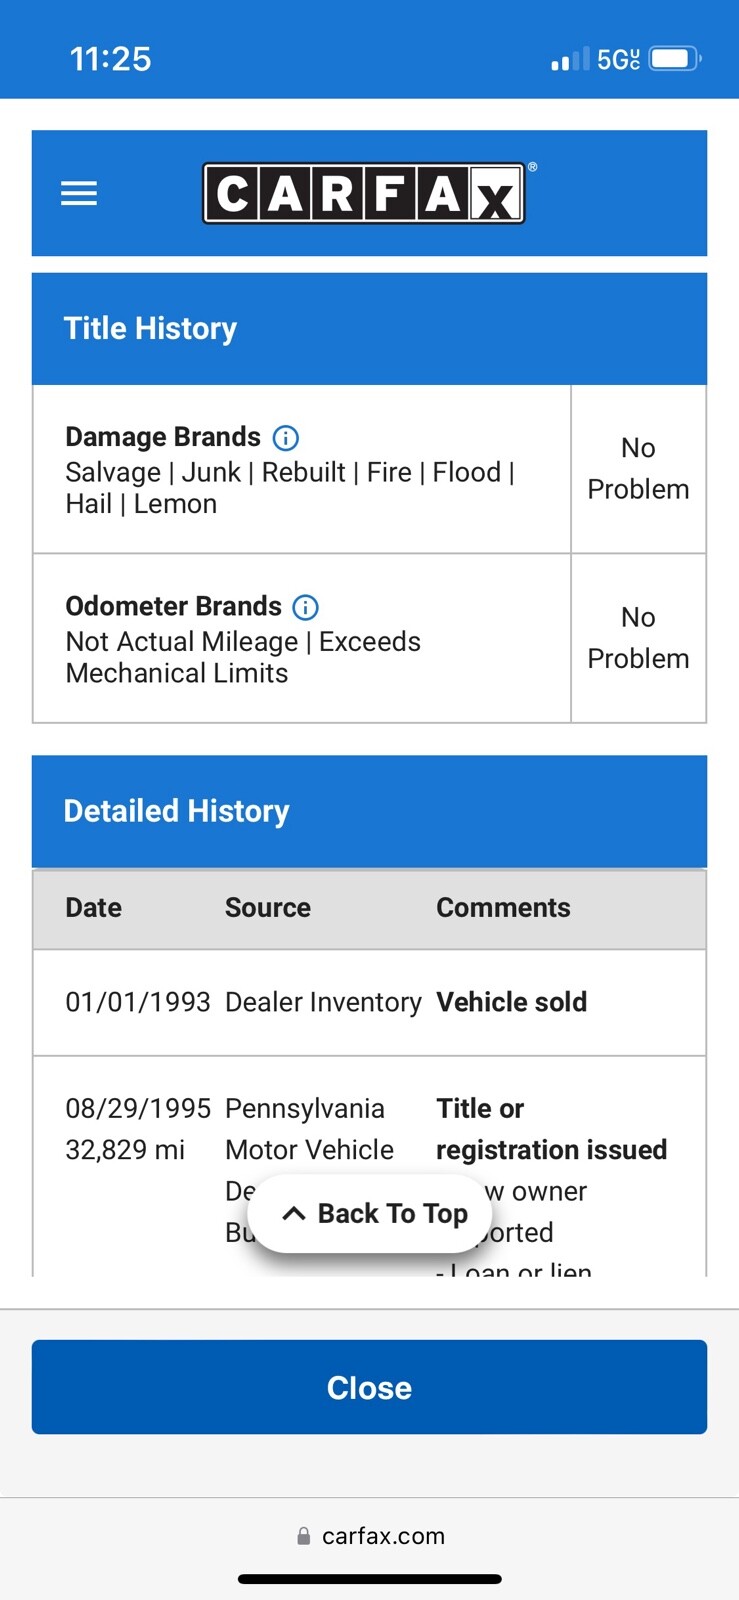739x1600 pixels.
Task: Tap the Detailed History section header
Action: 369,811
